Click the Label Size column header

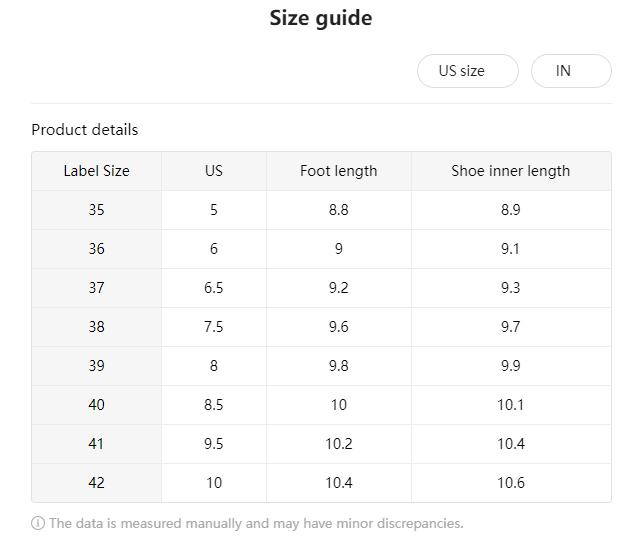point(96,171)
